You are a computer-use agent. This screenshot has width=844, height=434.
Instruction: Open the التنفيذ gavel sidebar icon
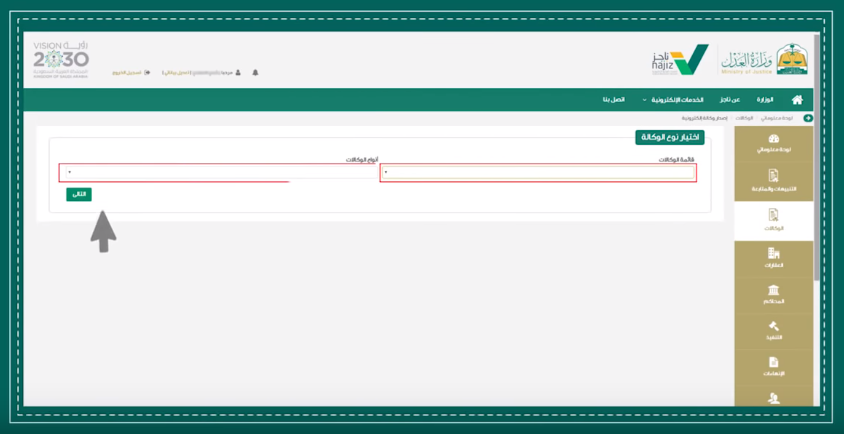773,331
